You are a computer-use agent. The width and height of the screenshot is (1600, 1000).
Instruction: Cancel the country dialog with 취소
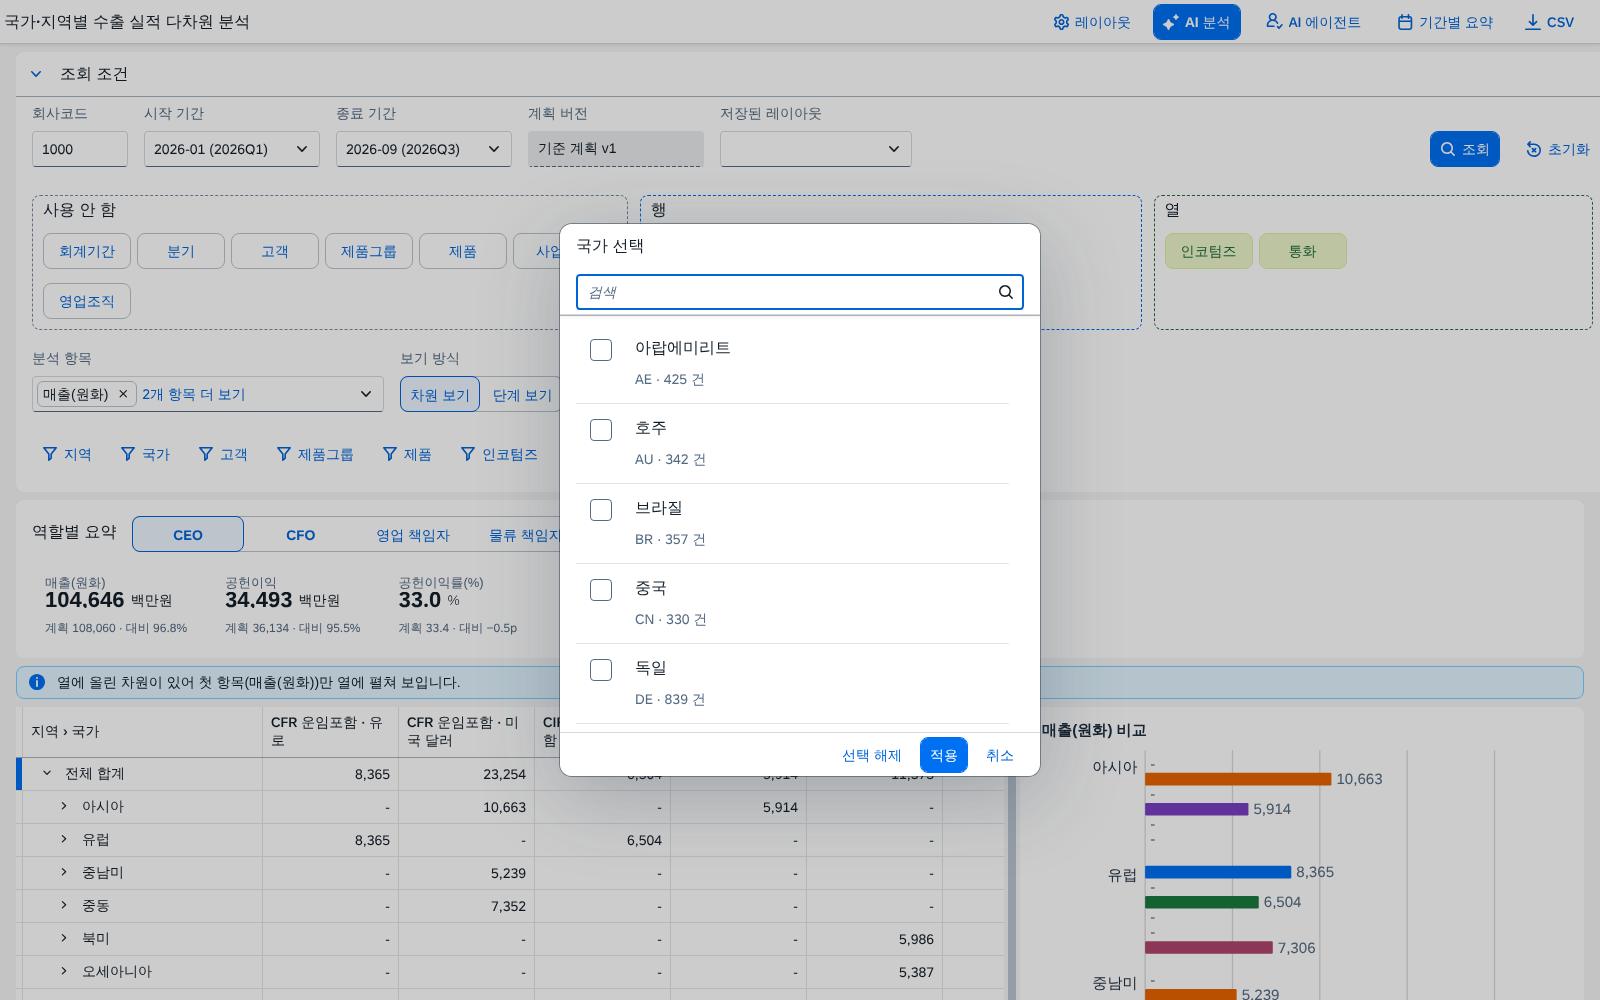click(1000, 755)
